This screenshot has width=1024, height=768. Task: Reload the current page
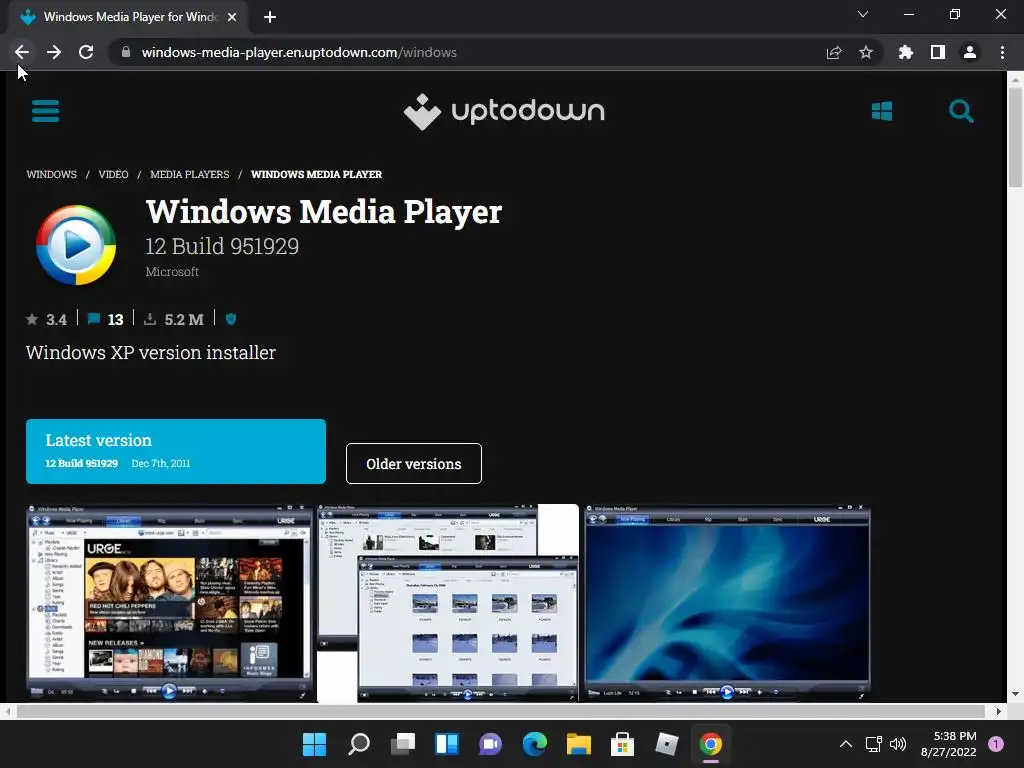point(86,52)
